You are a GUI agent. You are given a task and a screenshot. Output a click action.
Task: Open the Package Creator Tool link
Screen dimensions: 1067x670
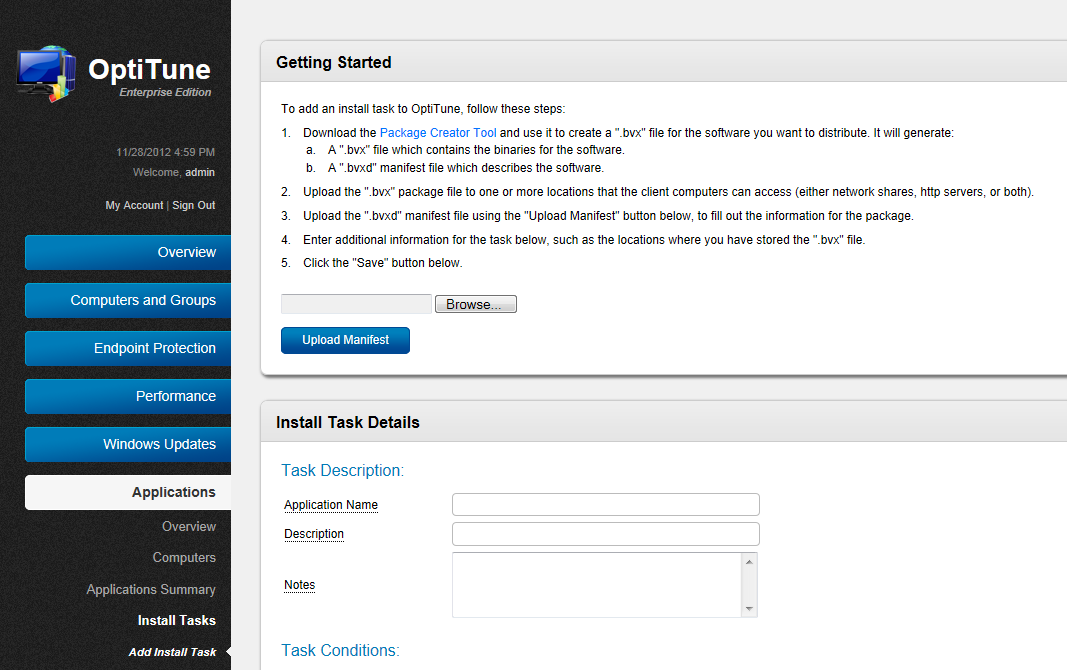click(x=438, y=132)
